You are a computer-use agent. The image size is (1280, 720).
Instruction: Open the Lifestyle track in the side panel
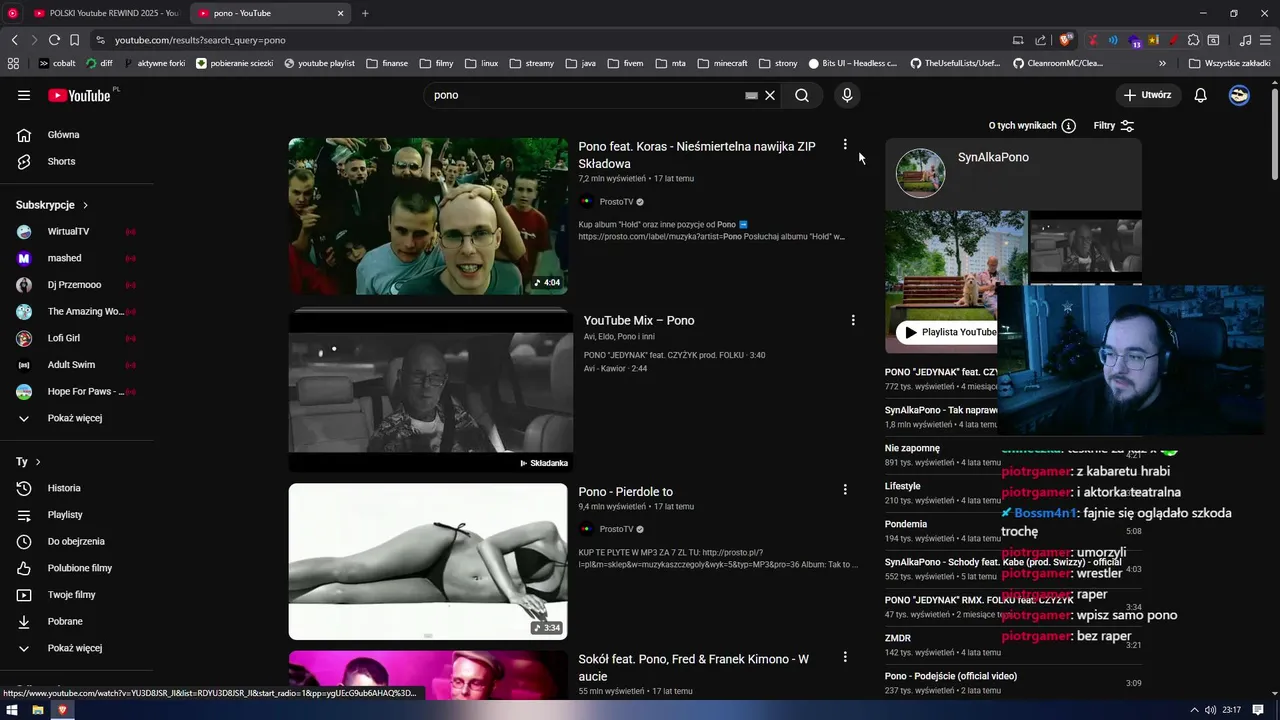pos(903,486)
